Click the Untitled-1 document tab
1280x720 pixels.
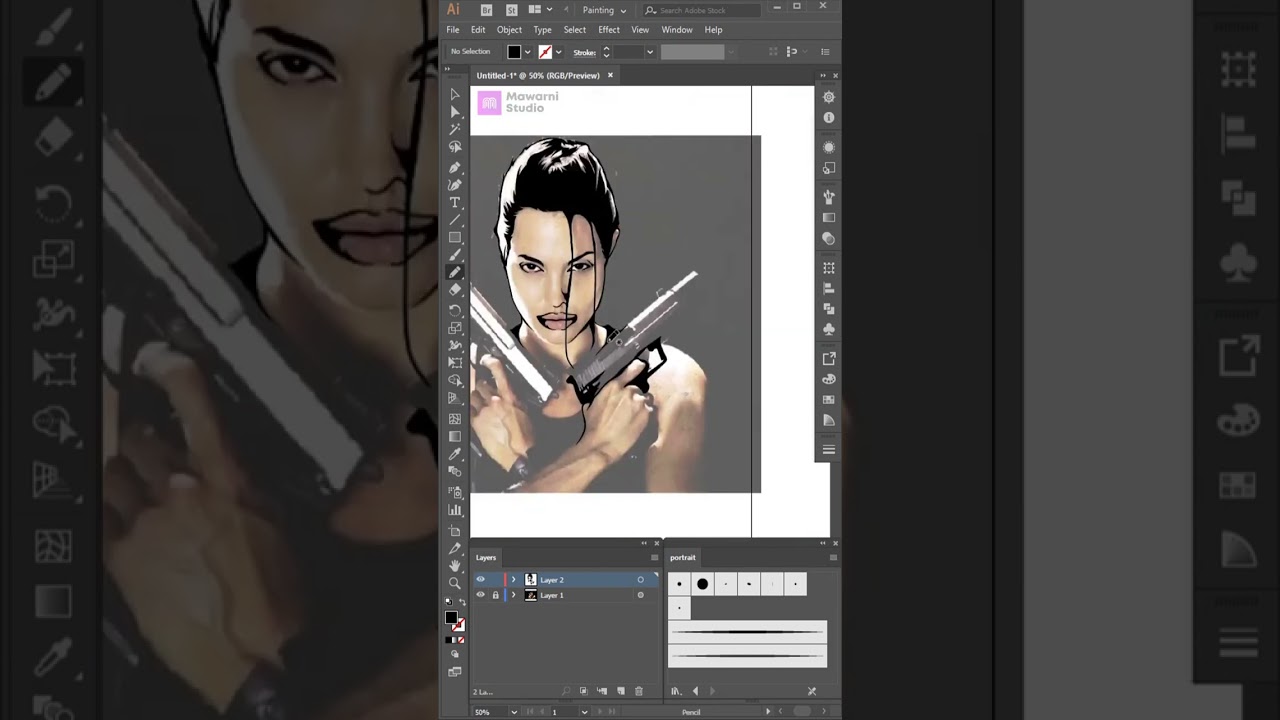point(538,75)
